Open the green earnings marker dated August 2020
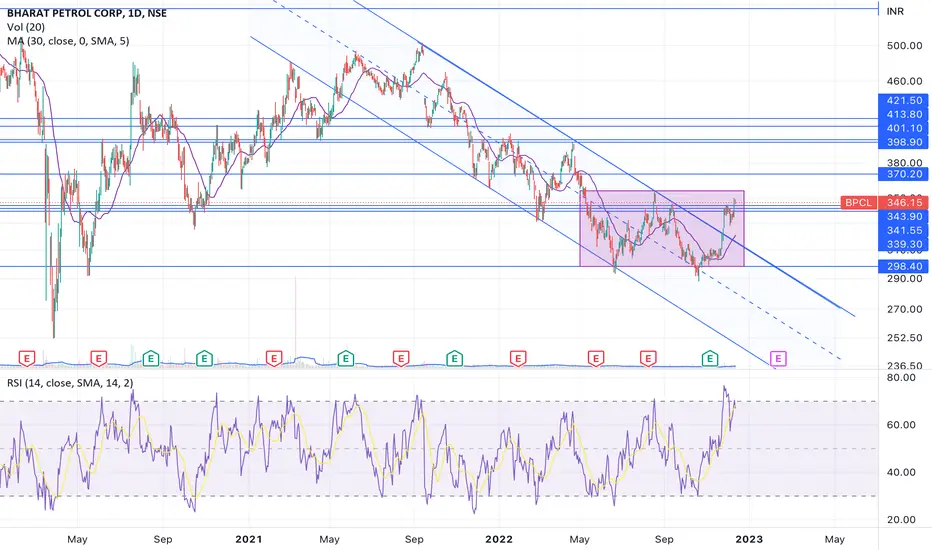Screen dimensions: 932x550 pyautogui.click(x=151, y=359)
